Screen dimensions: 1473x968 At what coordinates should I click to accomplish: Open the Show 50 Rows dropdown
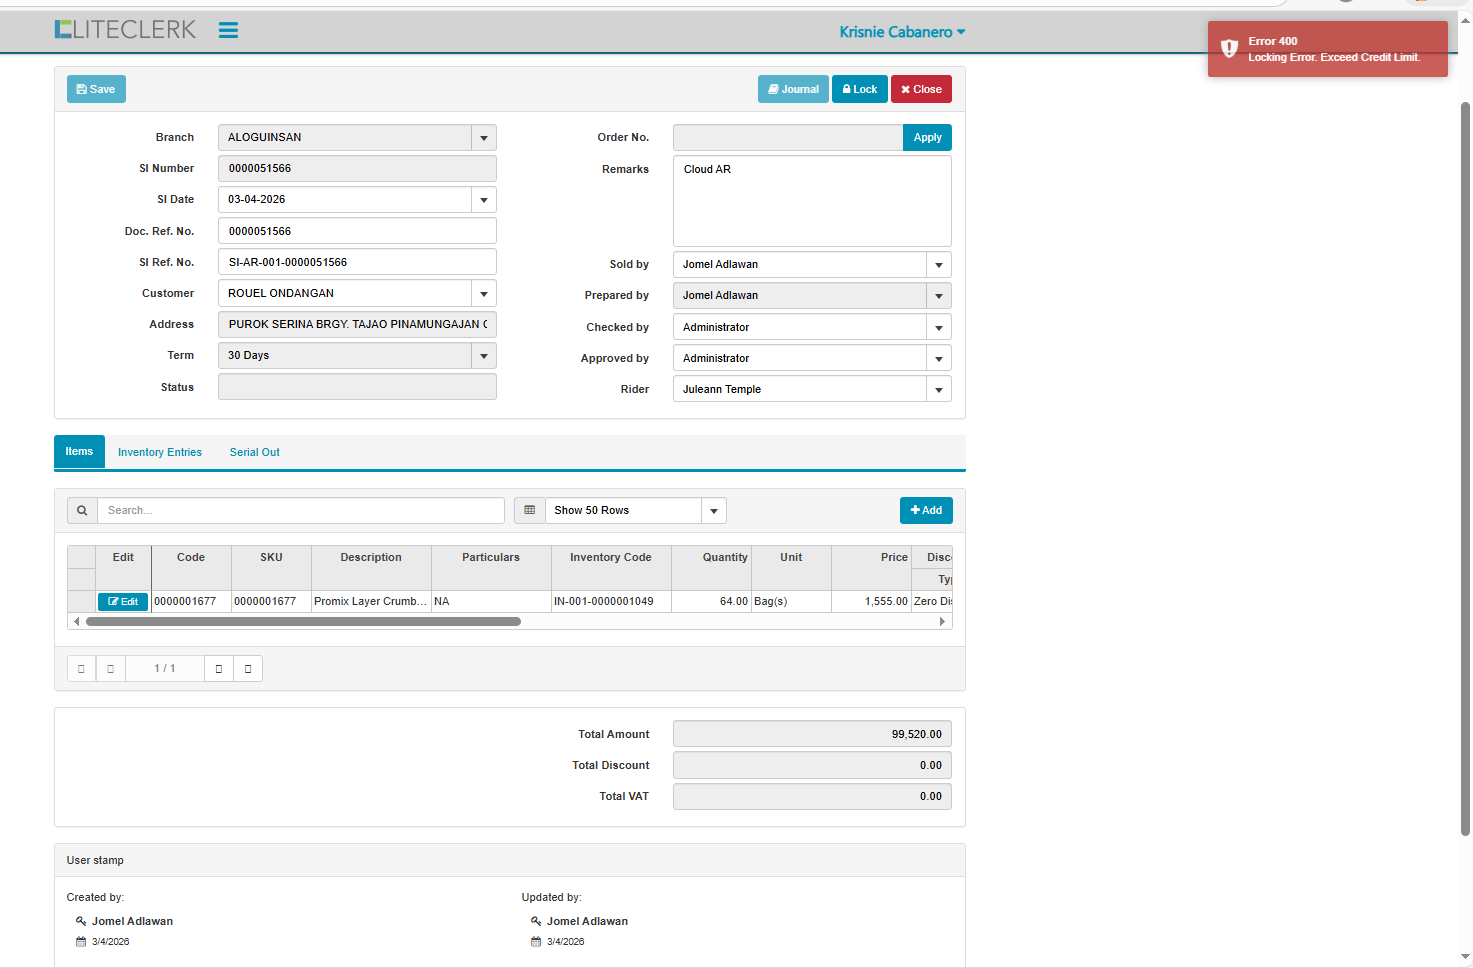click(713, 511)
